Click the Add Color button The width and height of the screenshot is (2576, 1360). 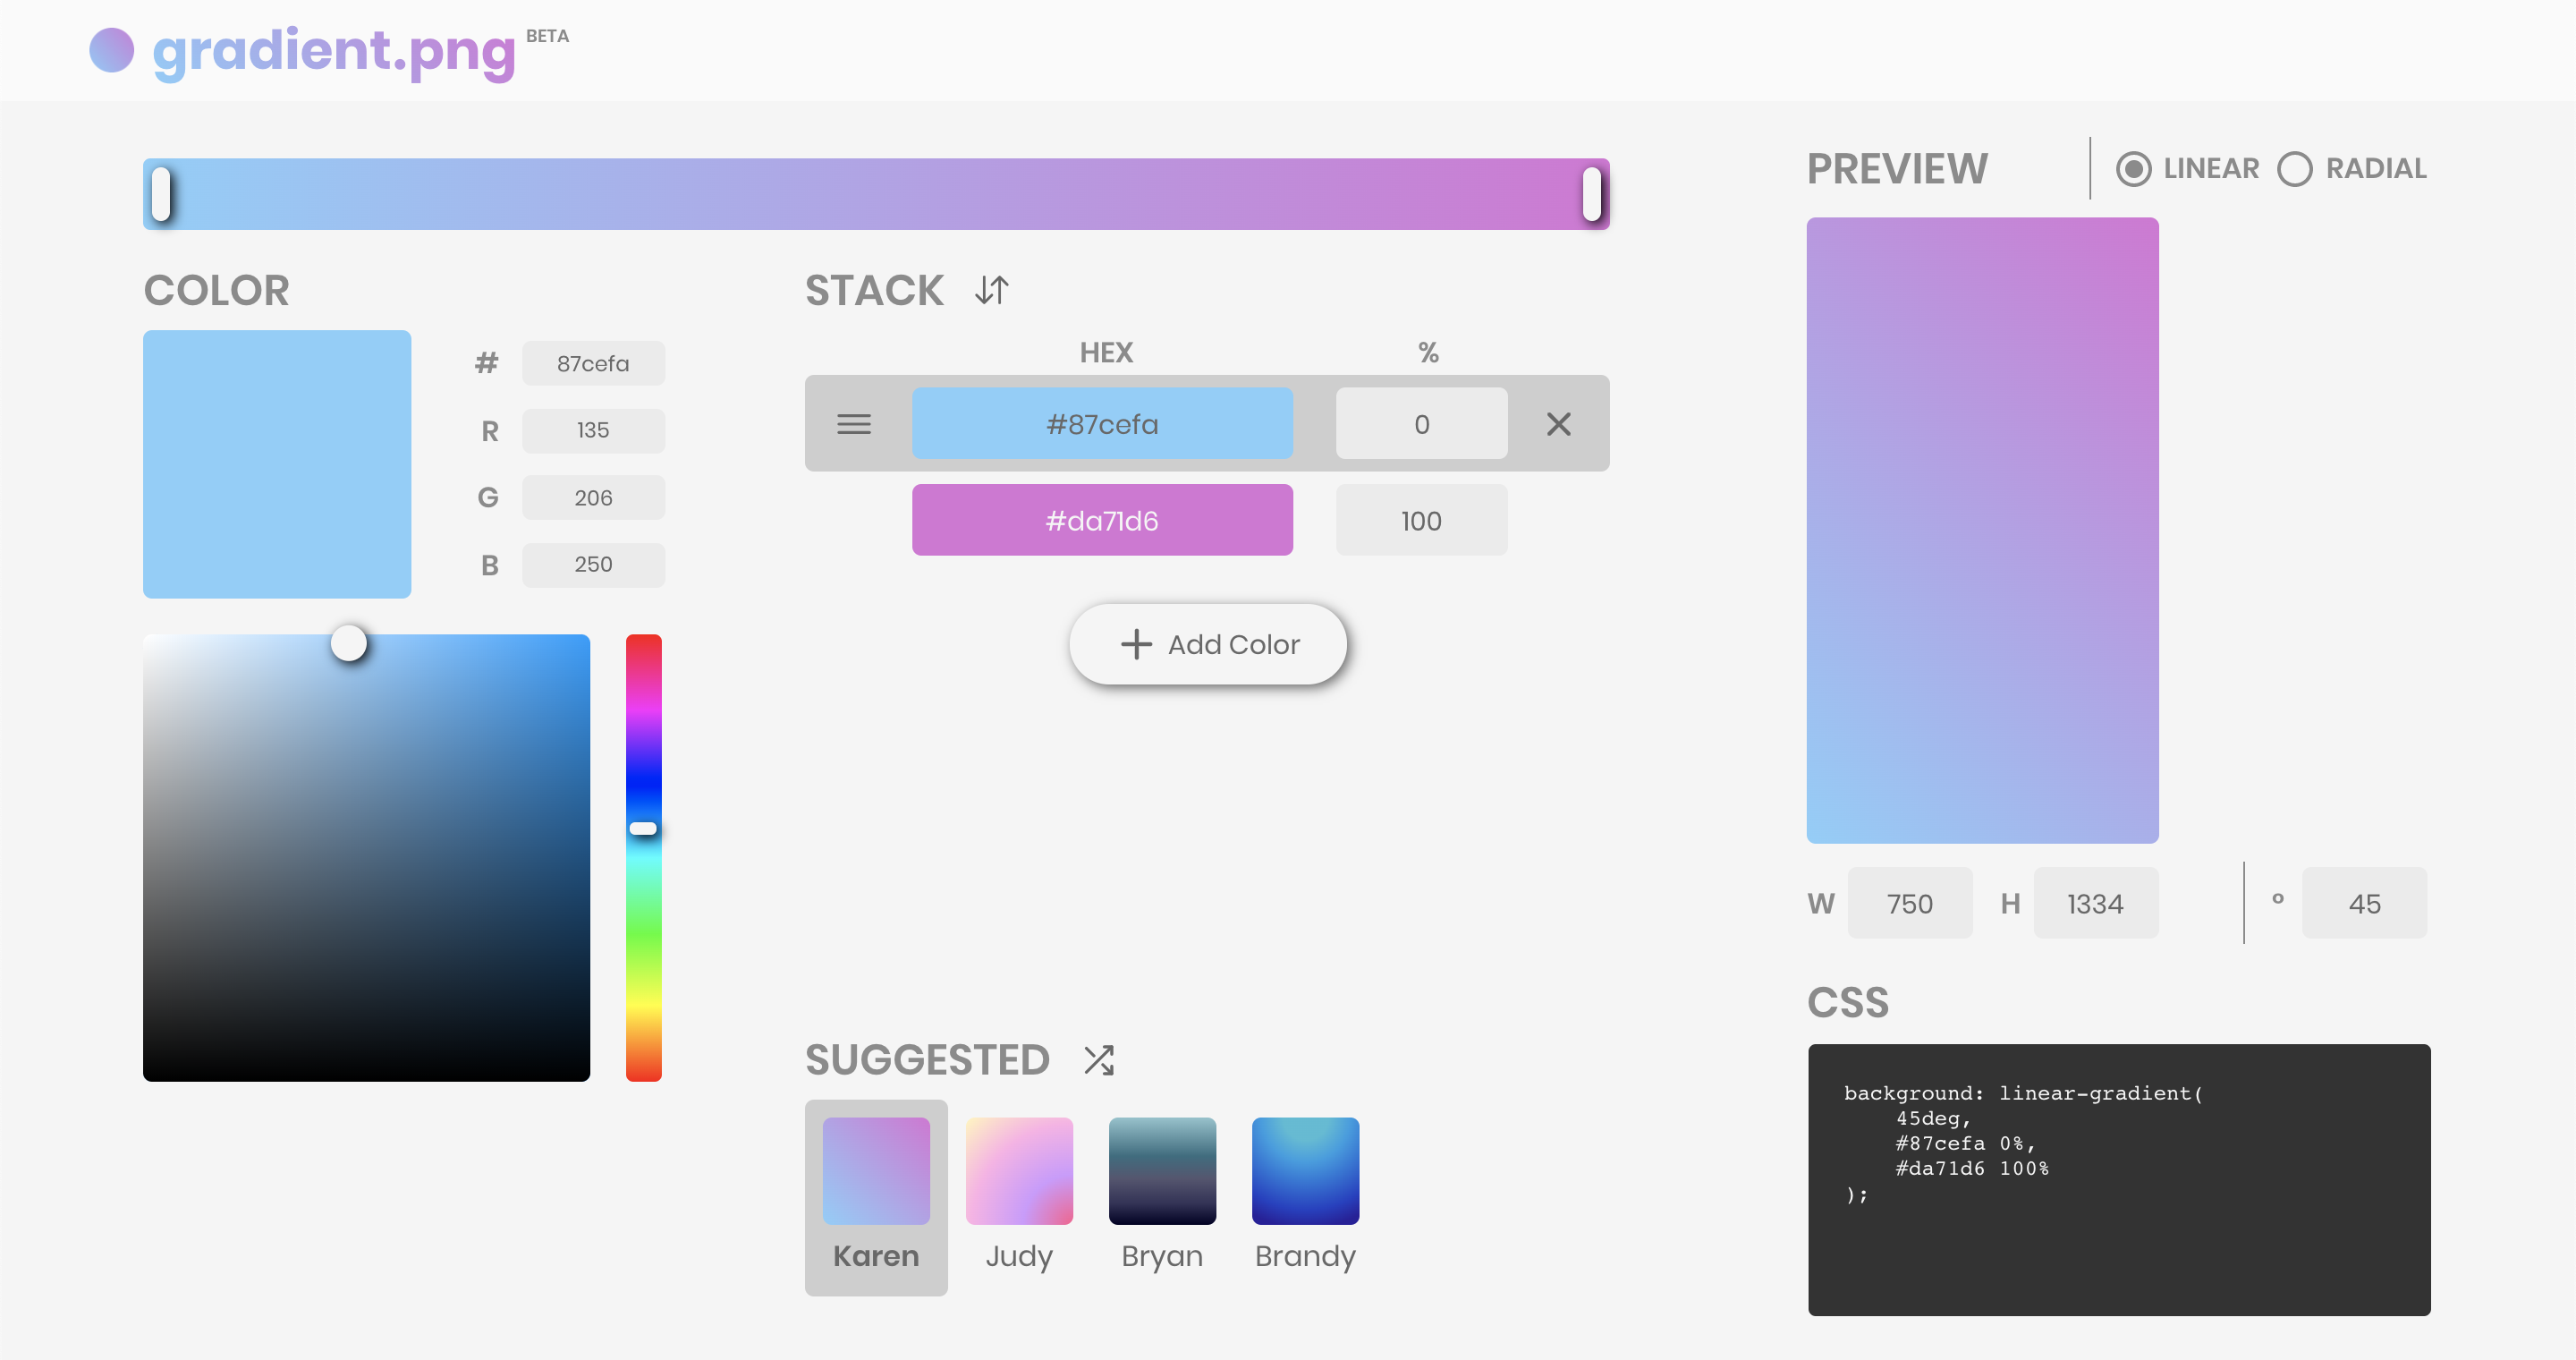click(x=1207, y=644)
